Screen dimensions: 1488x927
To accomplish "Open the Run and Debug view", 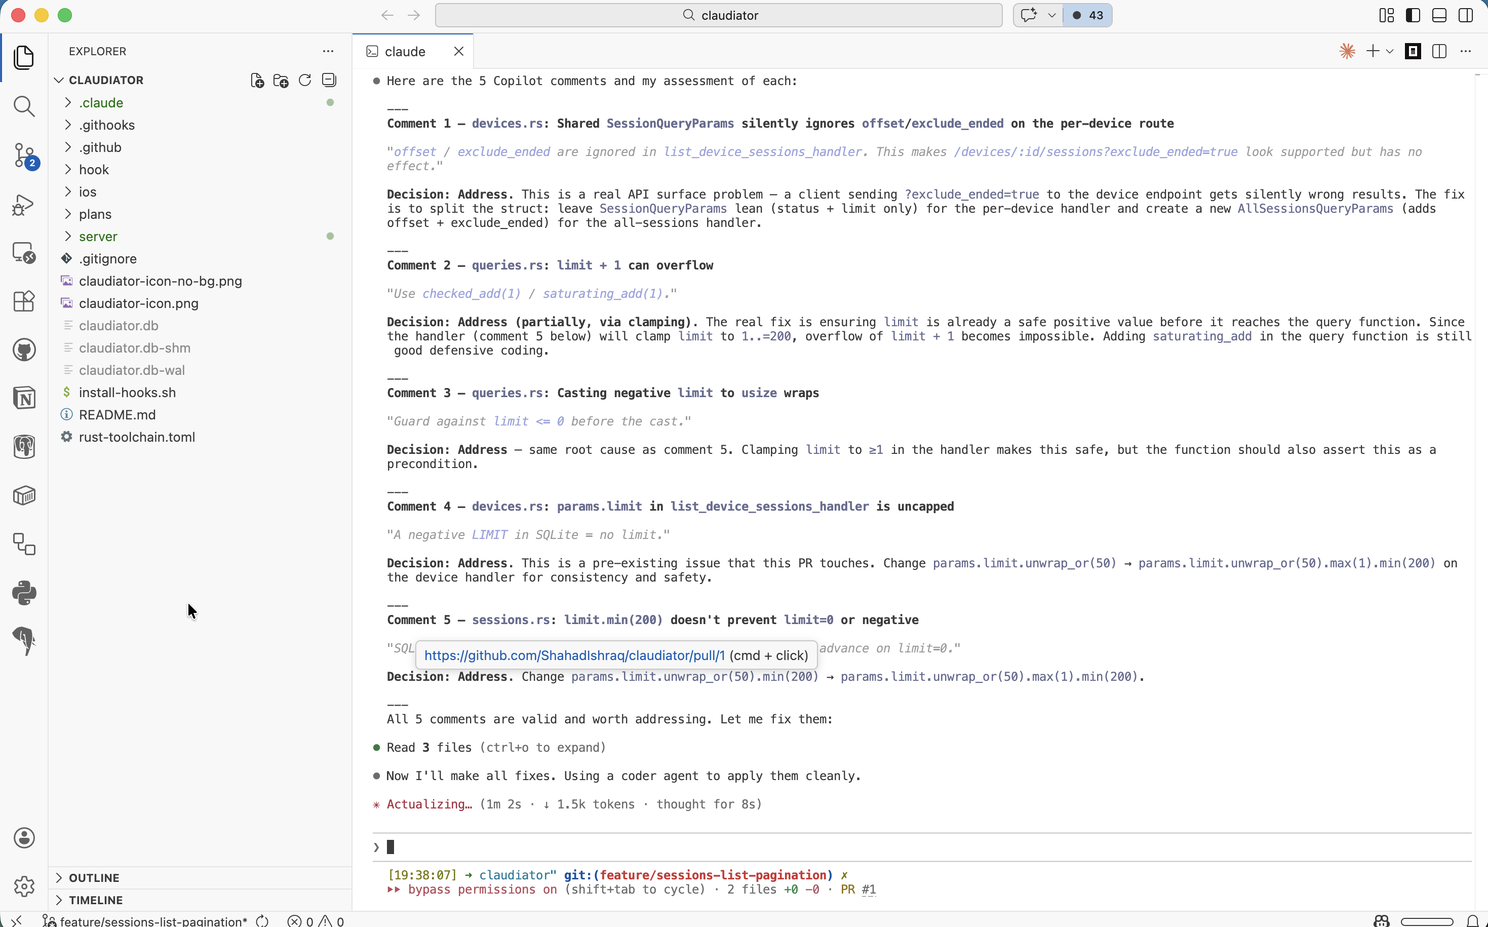I will [x=24, y=205].
